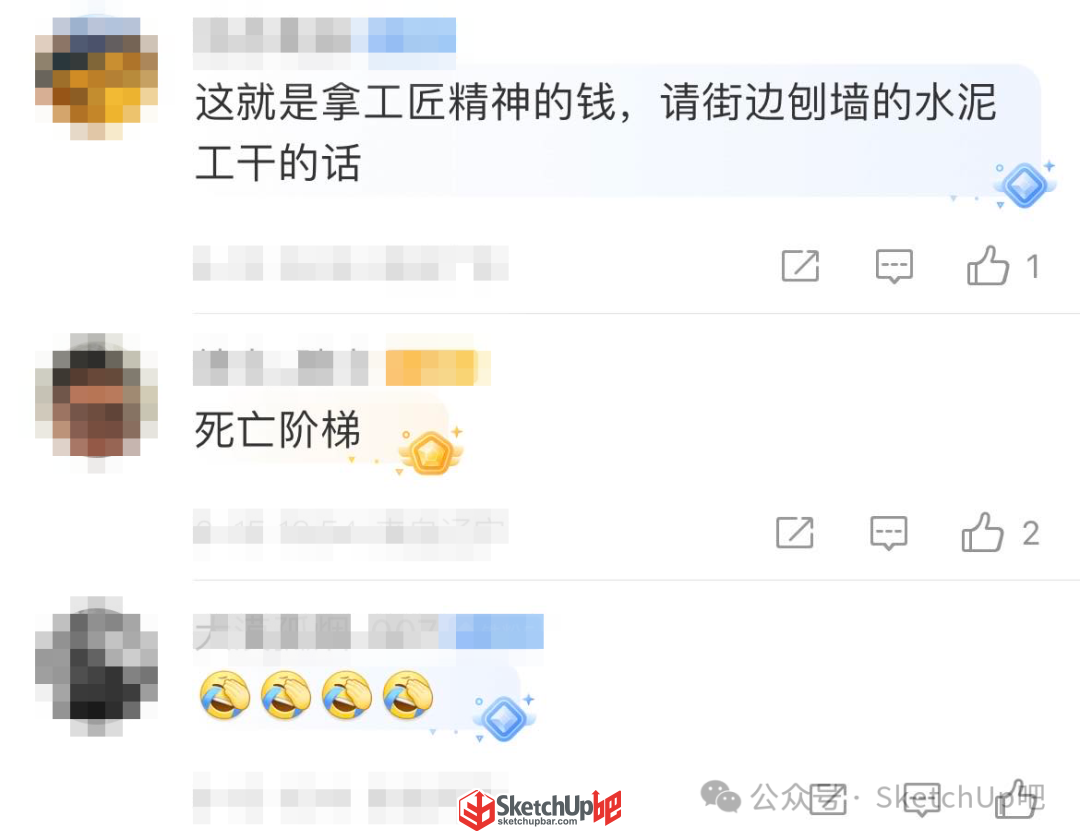Open the first commenter's avatar
Viewport: 1080px width, 840px height.
(x=96, y=77)
